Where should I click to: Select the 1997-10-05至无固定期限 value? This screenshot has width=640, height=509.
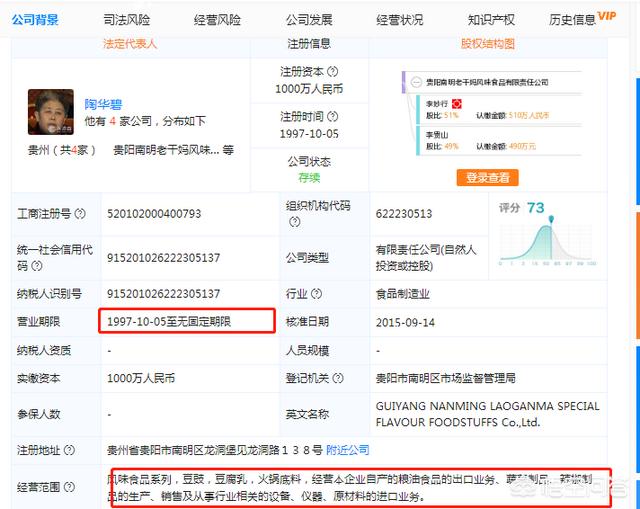pos(169,322)
